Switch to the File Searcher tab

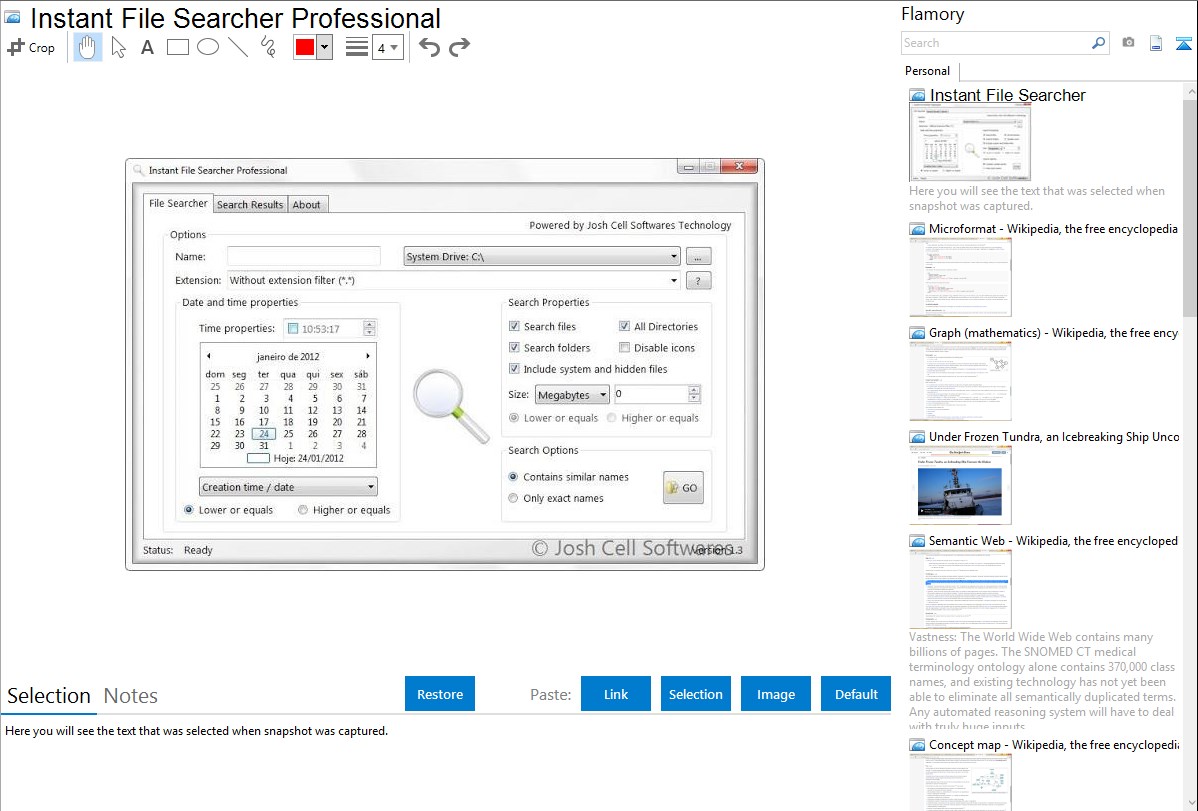pos(178,203)
